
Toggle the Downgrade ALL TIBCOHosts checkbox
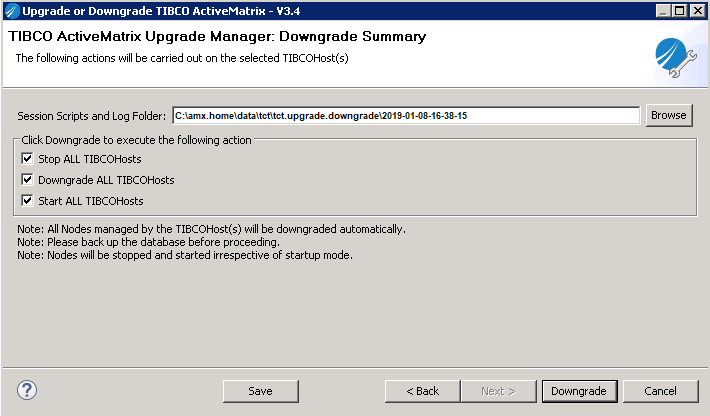coord(27,180)
